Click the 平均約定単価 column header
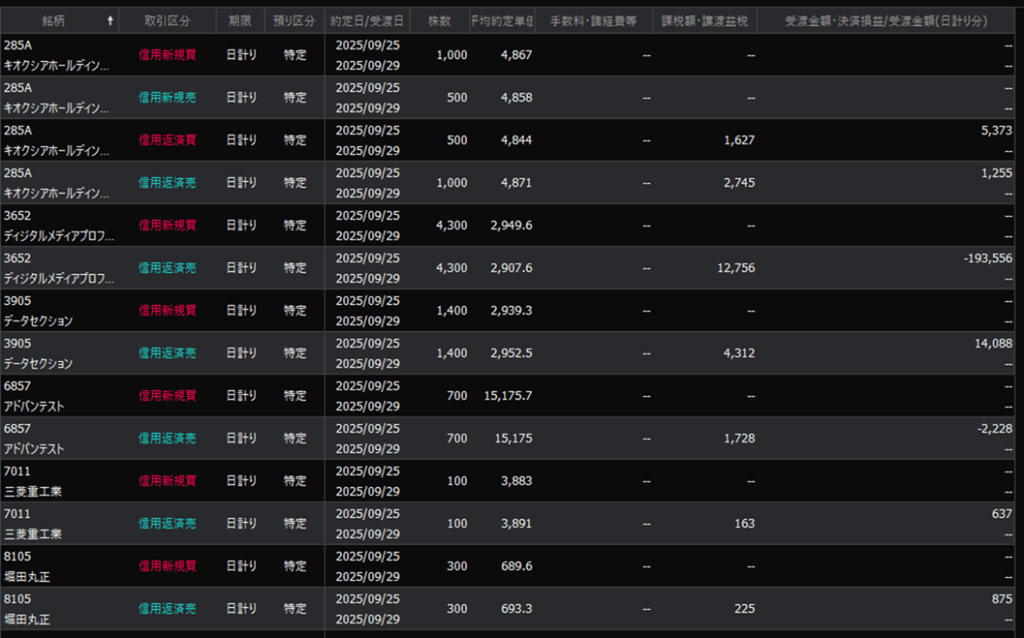1024x638 pixels. coord(503,21)
